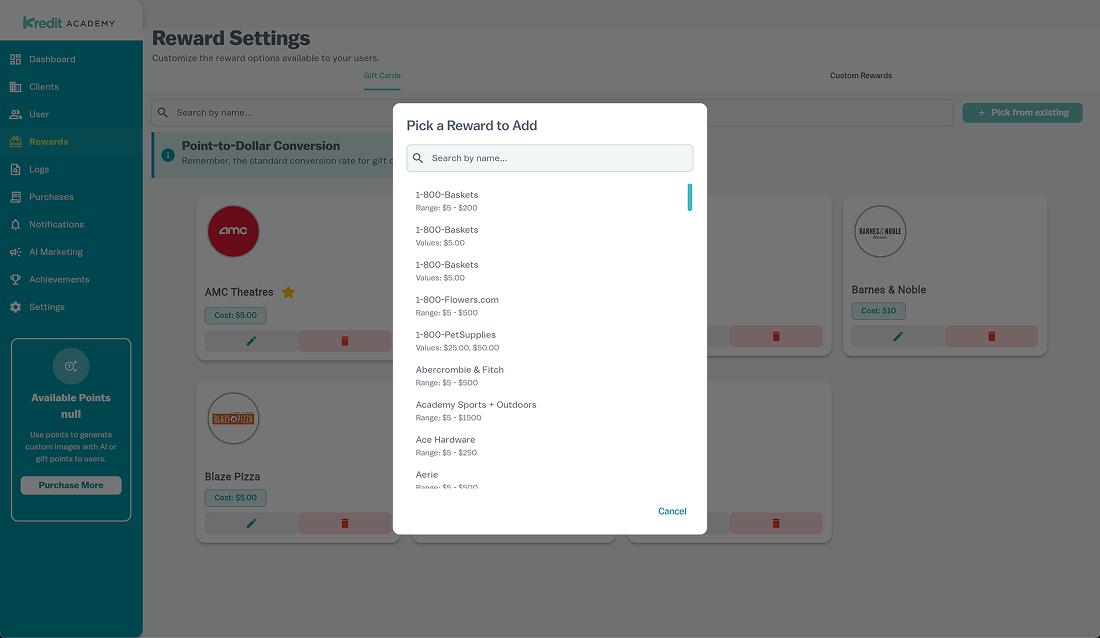Click the Barnes & Noble logo
The height and width of the screenshot is (638, 1100).
880,231
